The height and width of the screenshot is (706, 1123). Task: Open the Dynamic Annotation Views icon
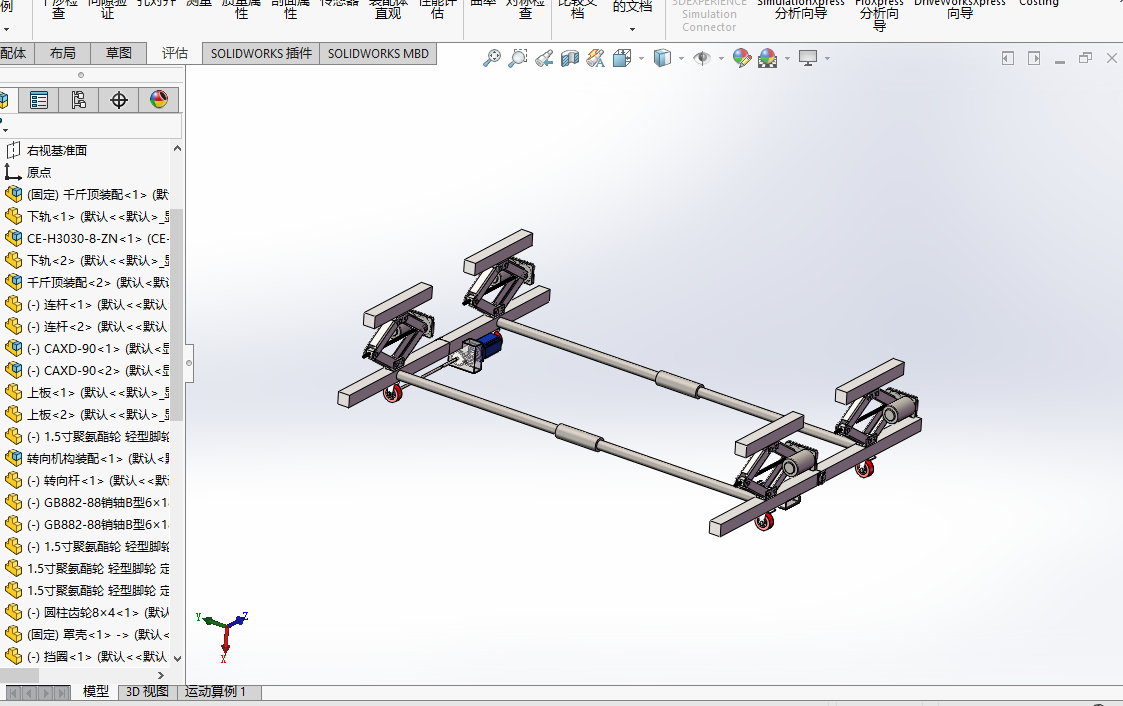click(x=596, y=58)
